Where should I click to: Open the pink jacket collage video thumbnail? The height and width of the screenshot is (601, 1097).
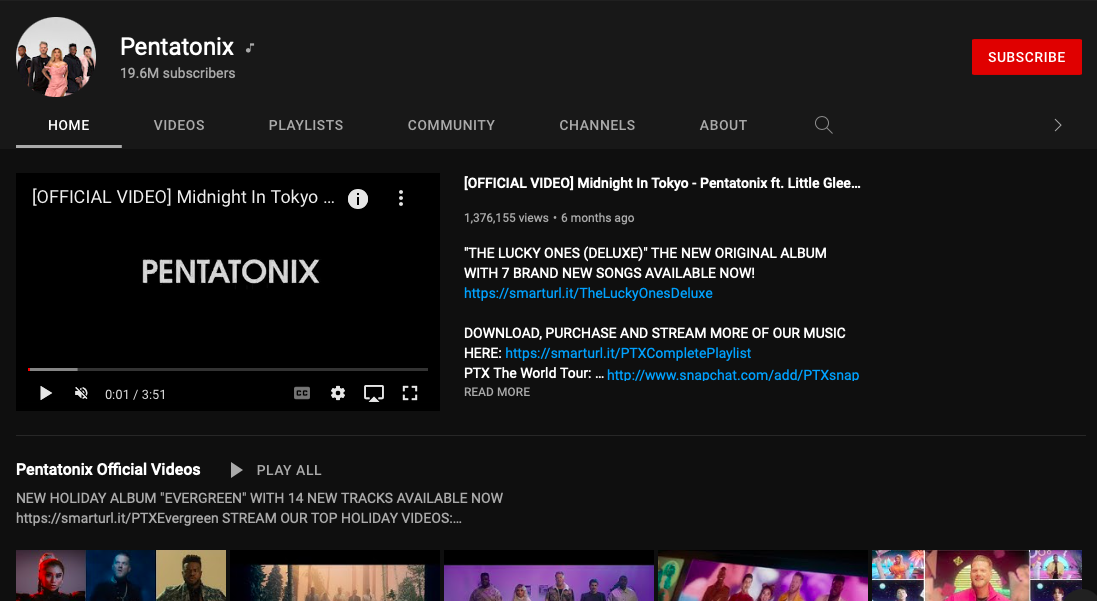pos(977,575)
